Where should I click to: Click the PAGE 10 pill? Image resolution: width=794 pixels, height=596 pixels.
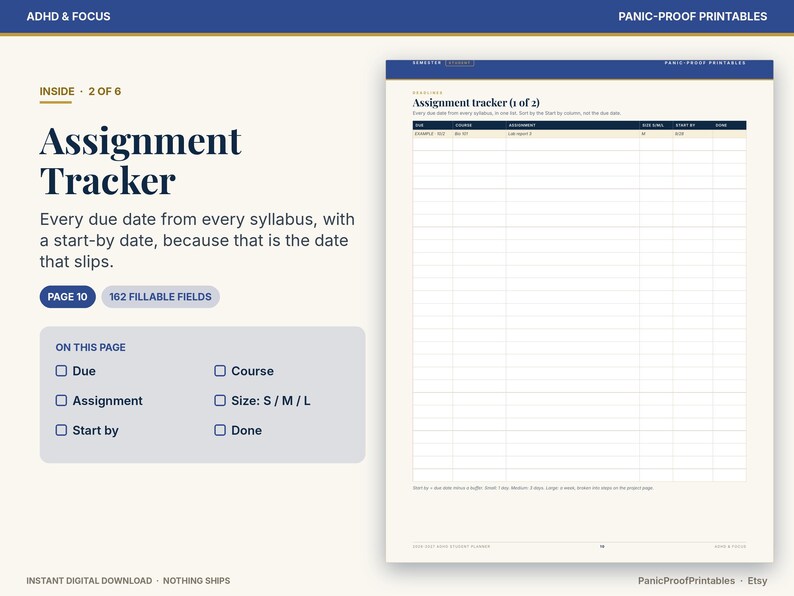click(67, 297)
